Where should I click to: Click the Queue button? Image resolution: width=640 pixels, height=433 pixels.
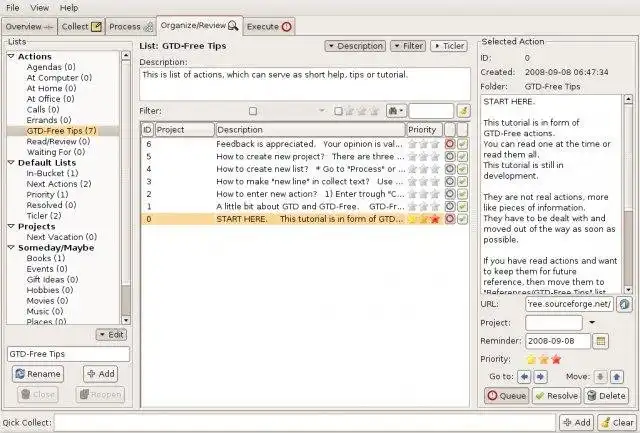tap(507, 395)
